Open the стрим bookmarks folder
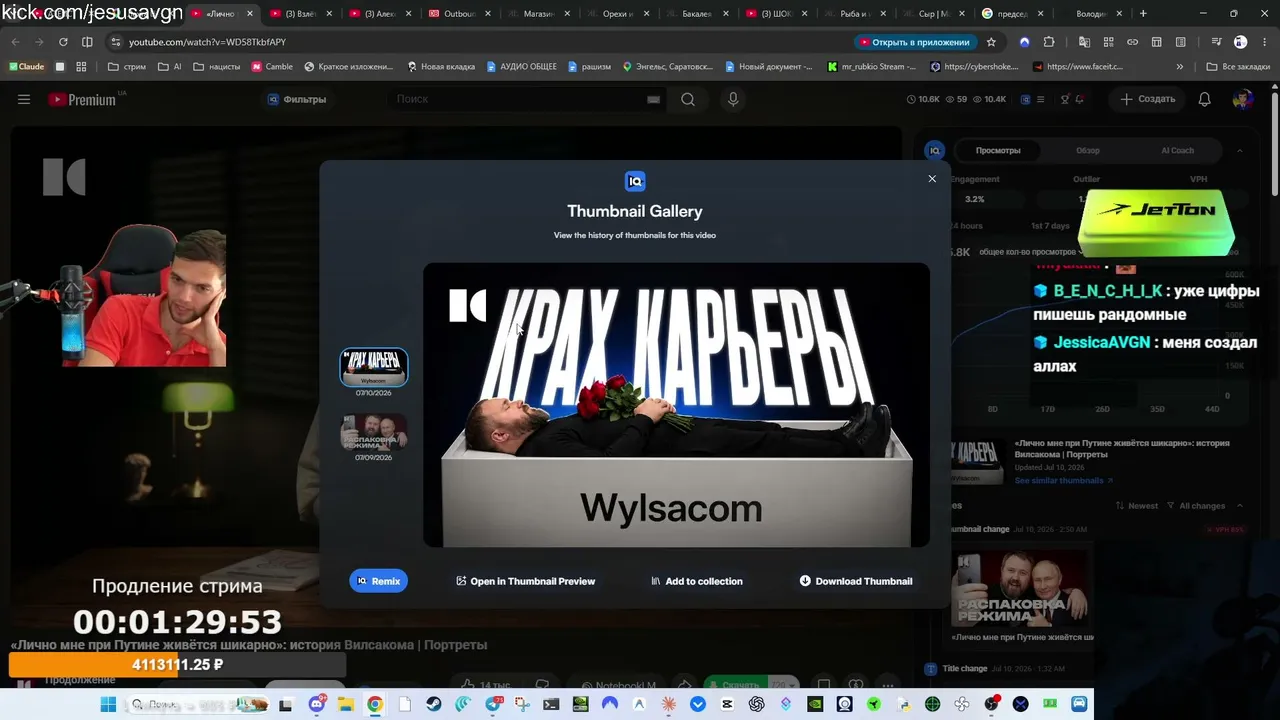Image resolution: width=1280 pixels, height=720 pixels. pos(127,67)
